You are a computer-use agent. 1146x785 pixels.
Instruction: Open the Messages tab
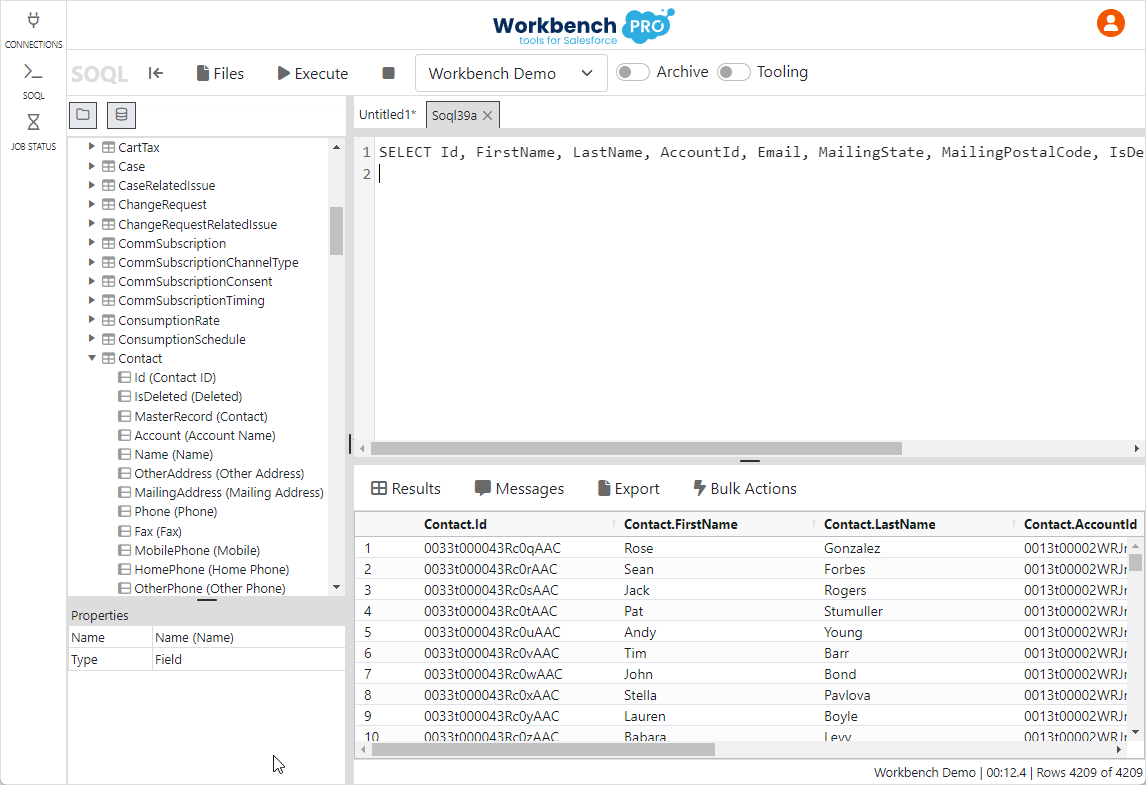coord(519,488)
